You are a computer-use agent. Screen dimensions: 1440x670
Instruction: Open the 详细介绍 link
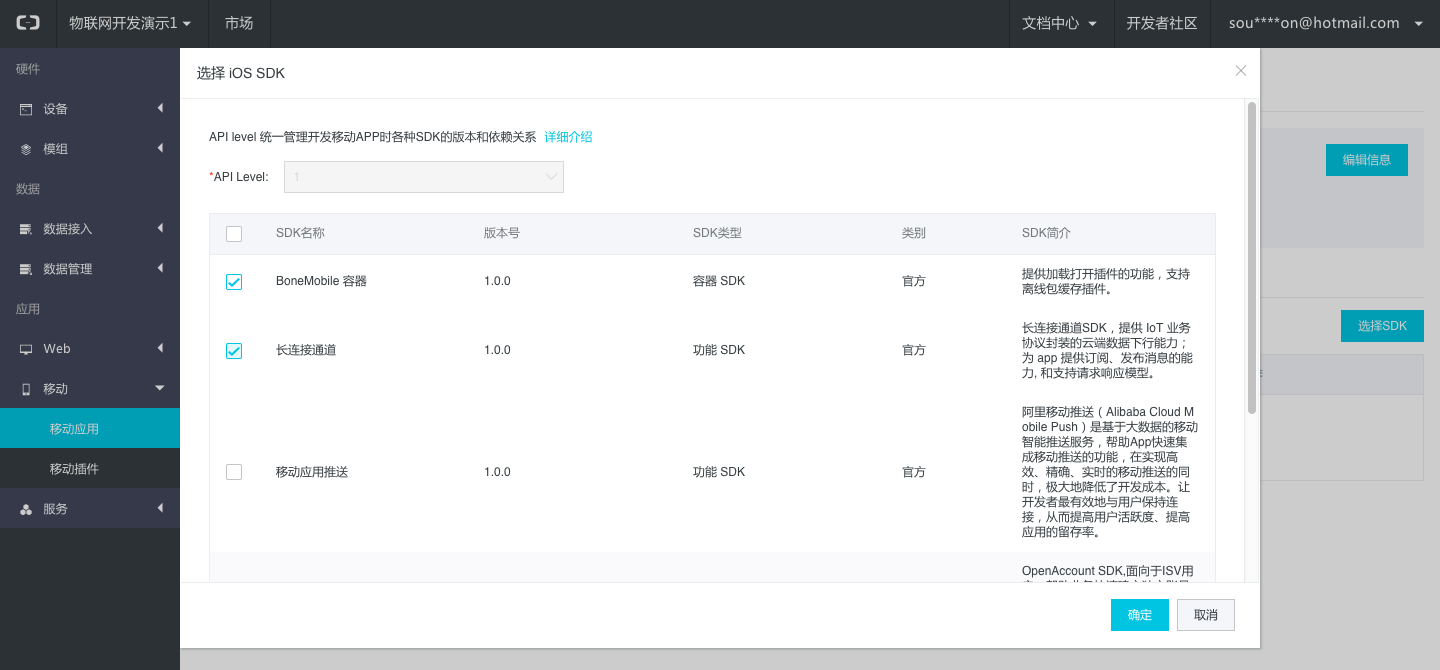pos(568,137)
